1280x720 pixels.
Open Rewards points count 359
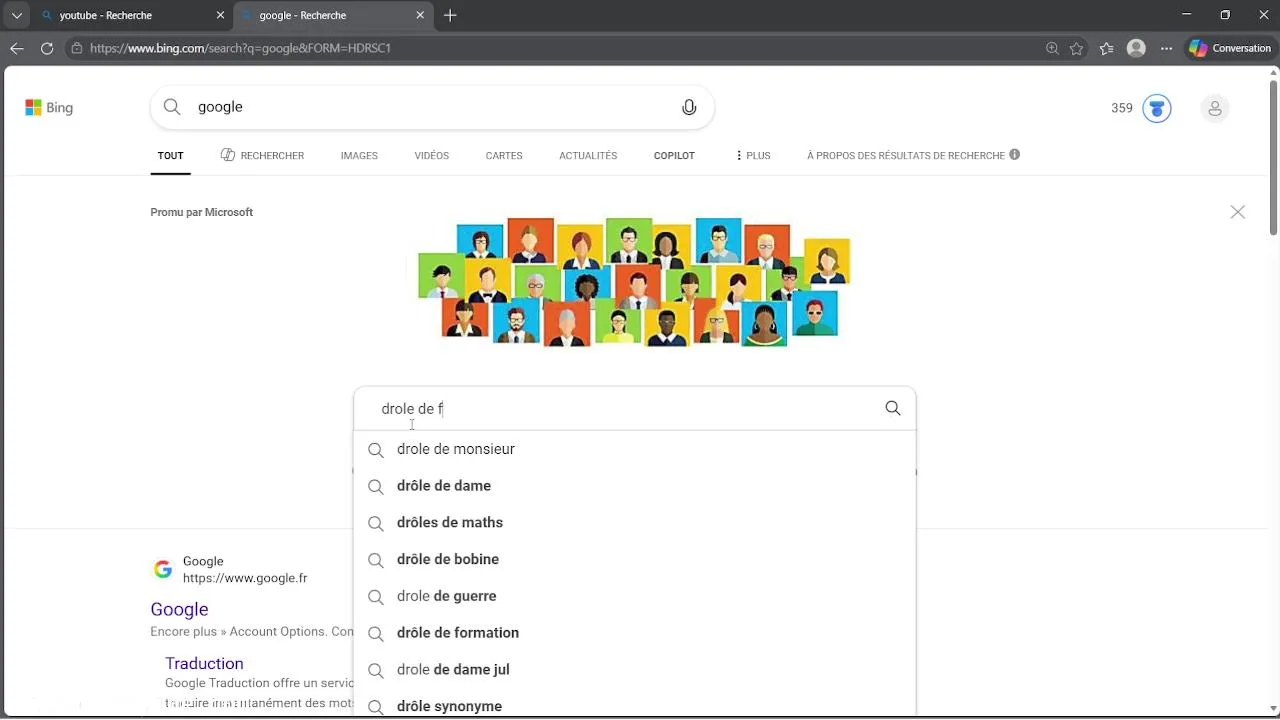1122,108
